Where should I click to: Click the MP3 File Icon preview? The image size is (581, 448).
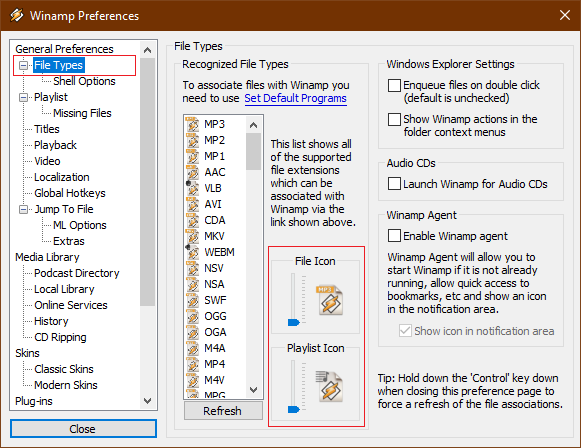click(x=330, y=300)
